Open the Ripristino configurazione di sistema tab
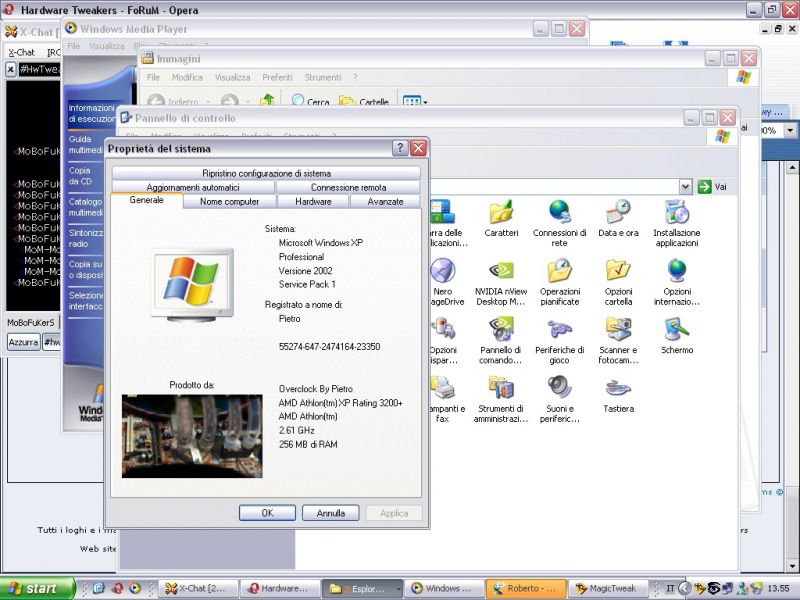Viewport: 800px width, 600px height. click(266, 173)
